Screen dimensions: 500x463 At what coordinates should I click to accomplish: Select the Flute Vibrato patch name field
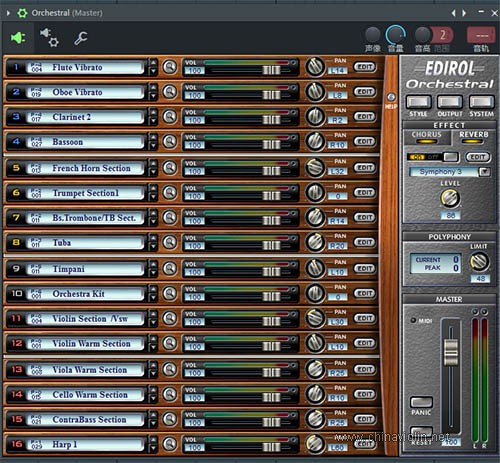tap(85, 67)
